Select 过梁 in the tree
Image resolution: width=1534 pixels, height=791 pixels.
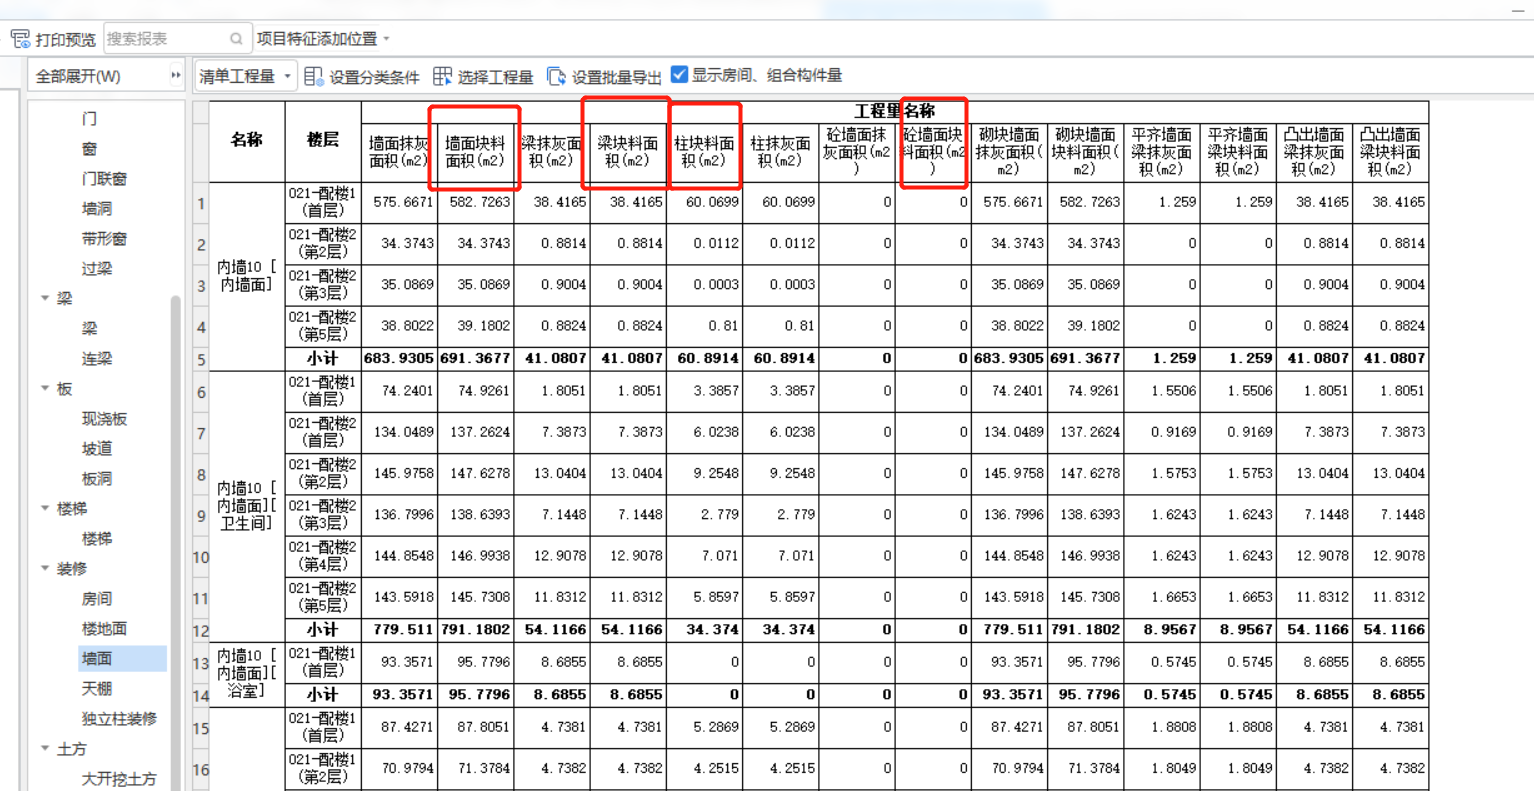[x=97, y=268]
